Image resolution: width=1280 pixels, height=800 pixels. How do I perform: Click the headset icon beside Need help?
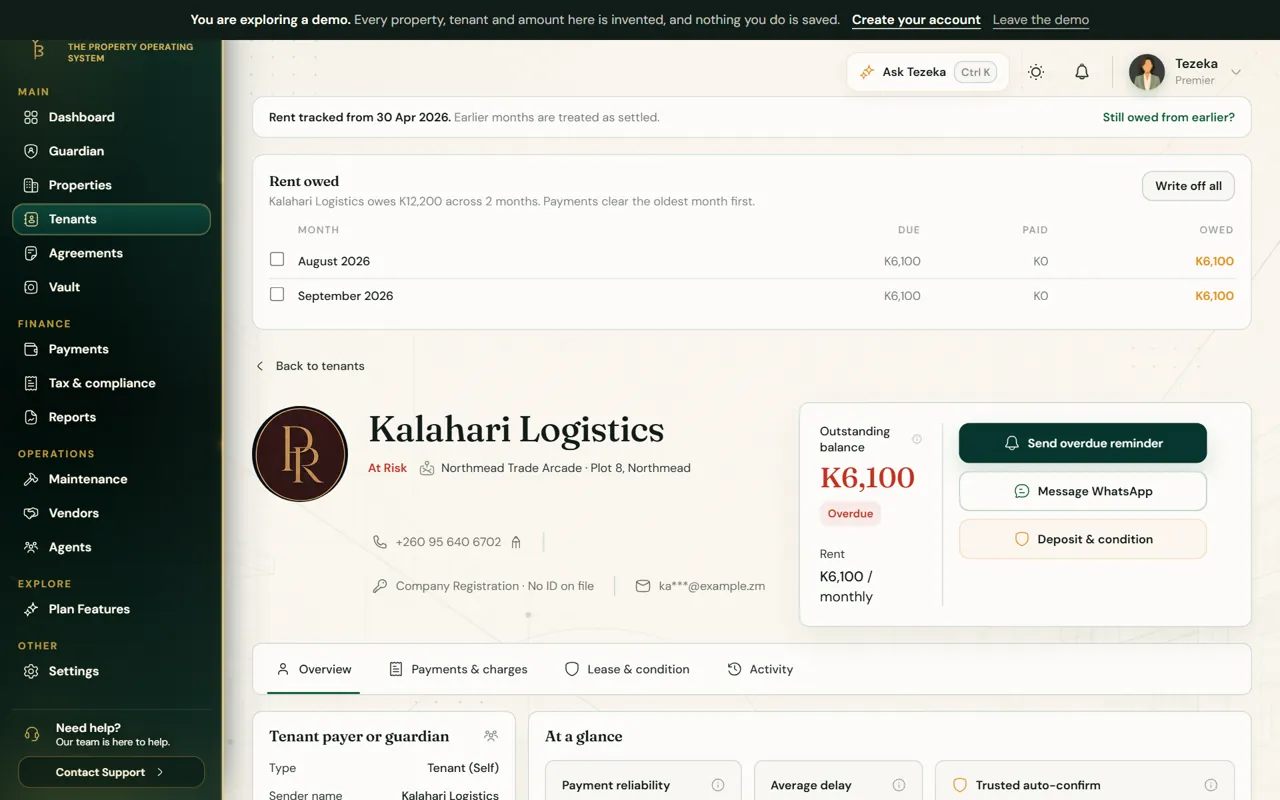coord(32,735)
